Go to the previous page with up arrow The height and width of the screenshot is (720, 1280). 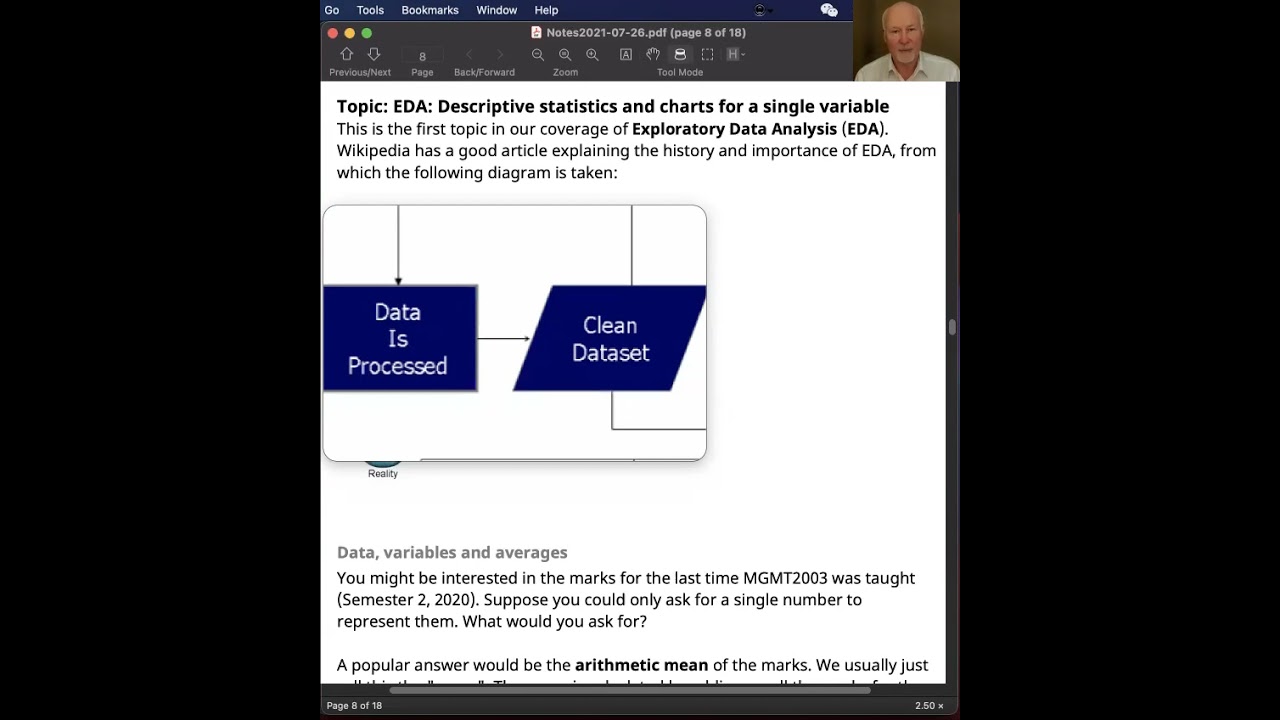(347, 54)
